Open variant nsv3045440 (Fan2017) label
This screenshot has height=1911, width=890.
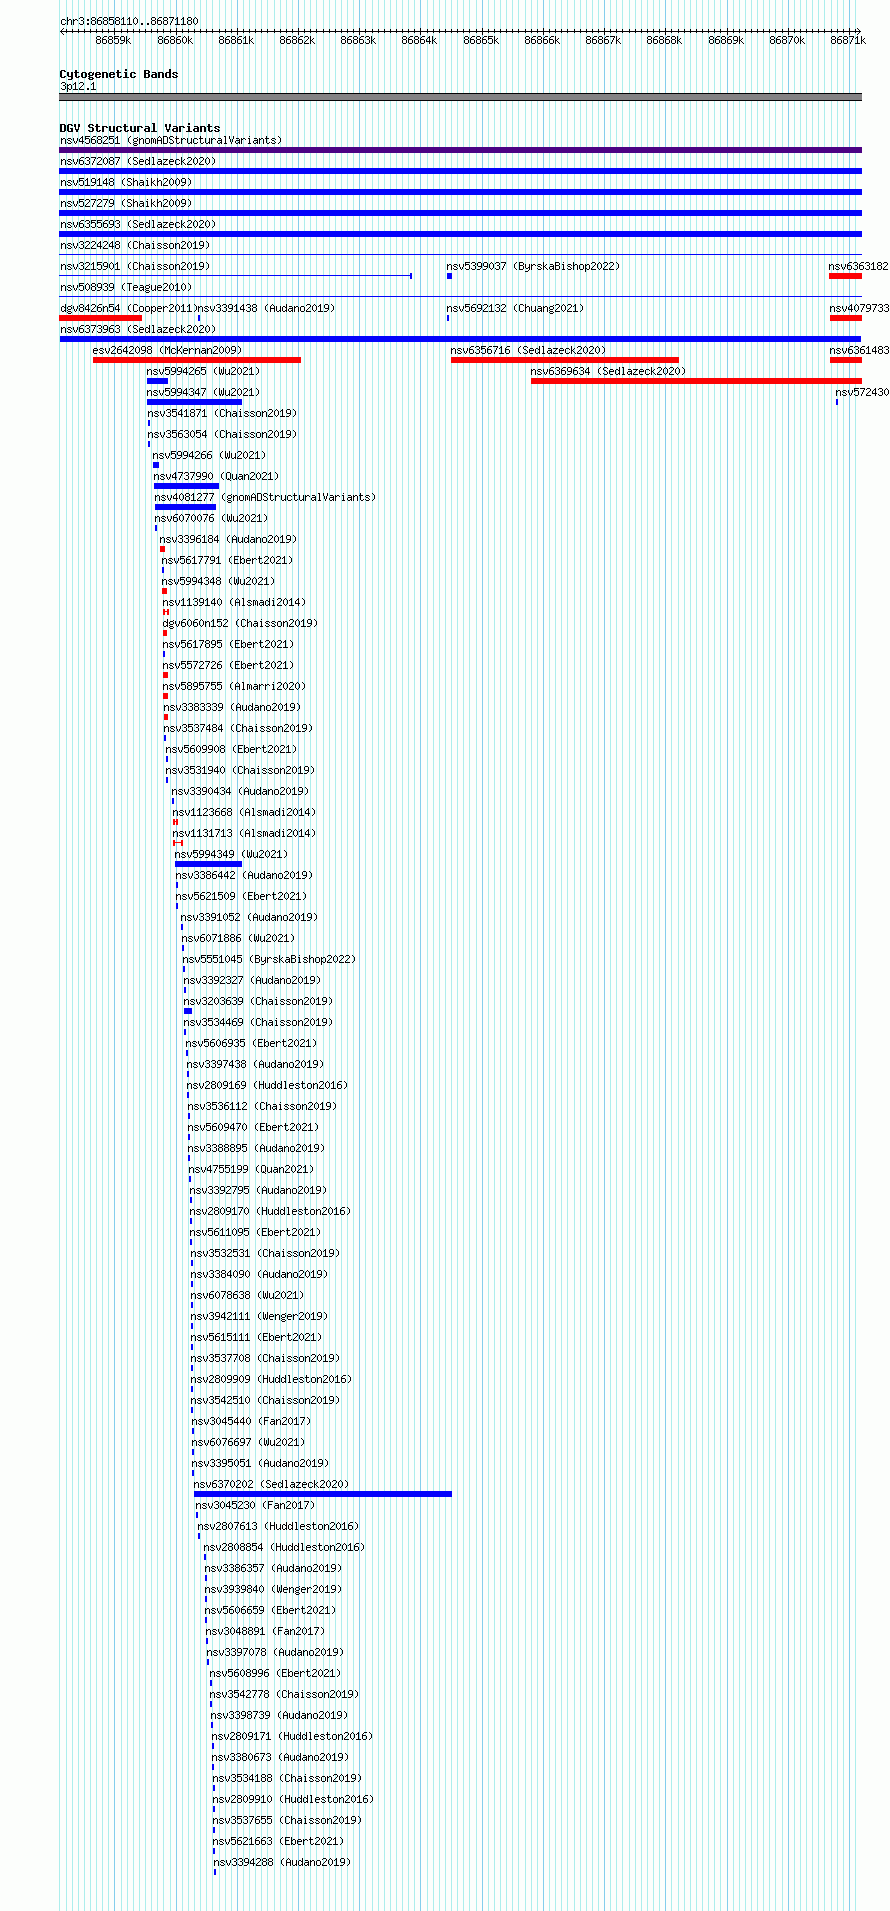pyautogui.click(x=252, y=1421)
